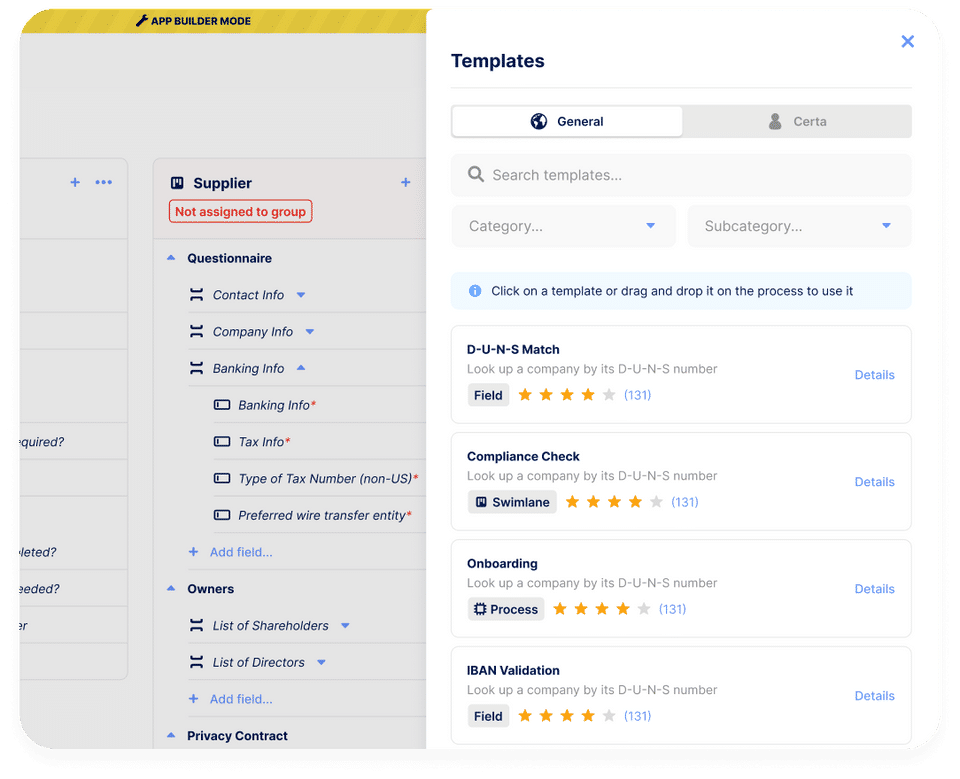The height and width of the screenshot is (779, 960).
Task: Select the Compliance Check template title
Action: coord(523,456)
